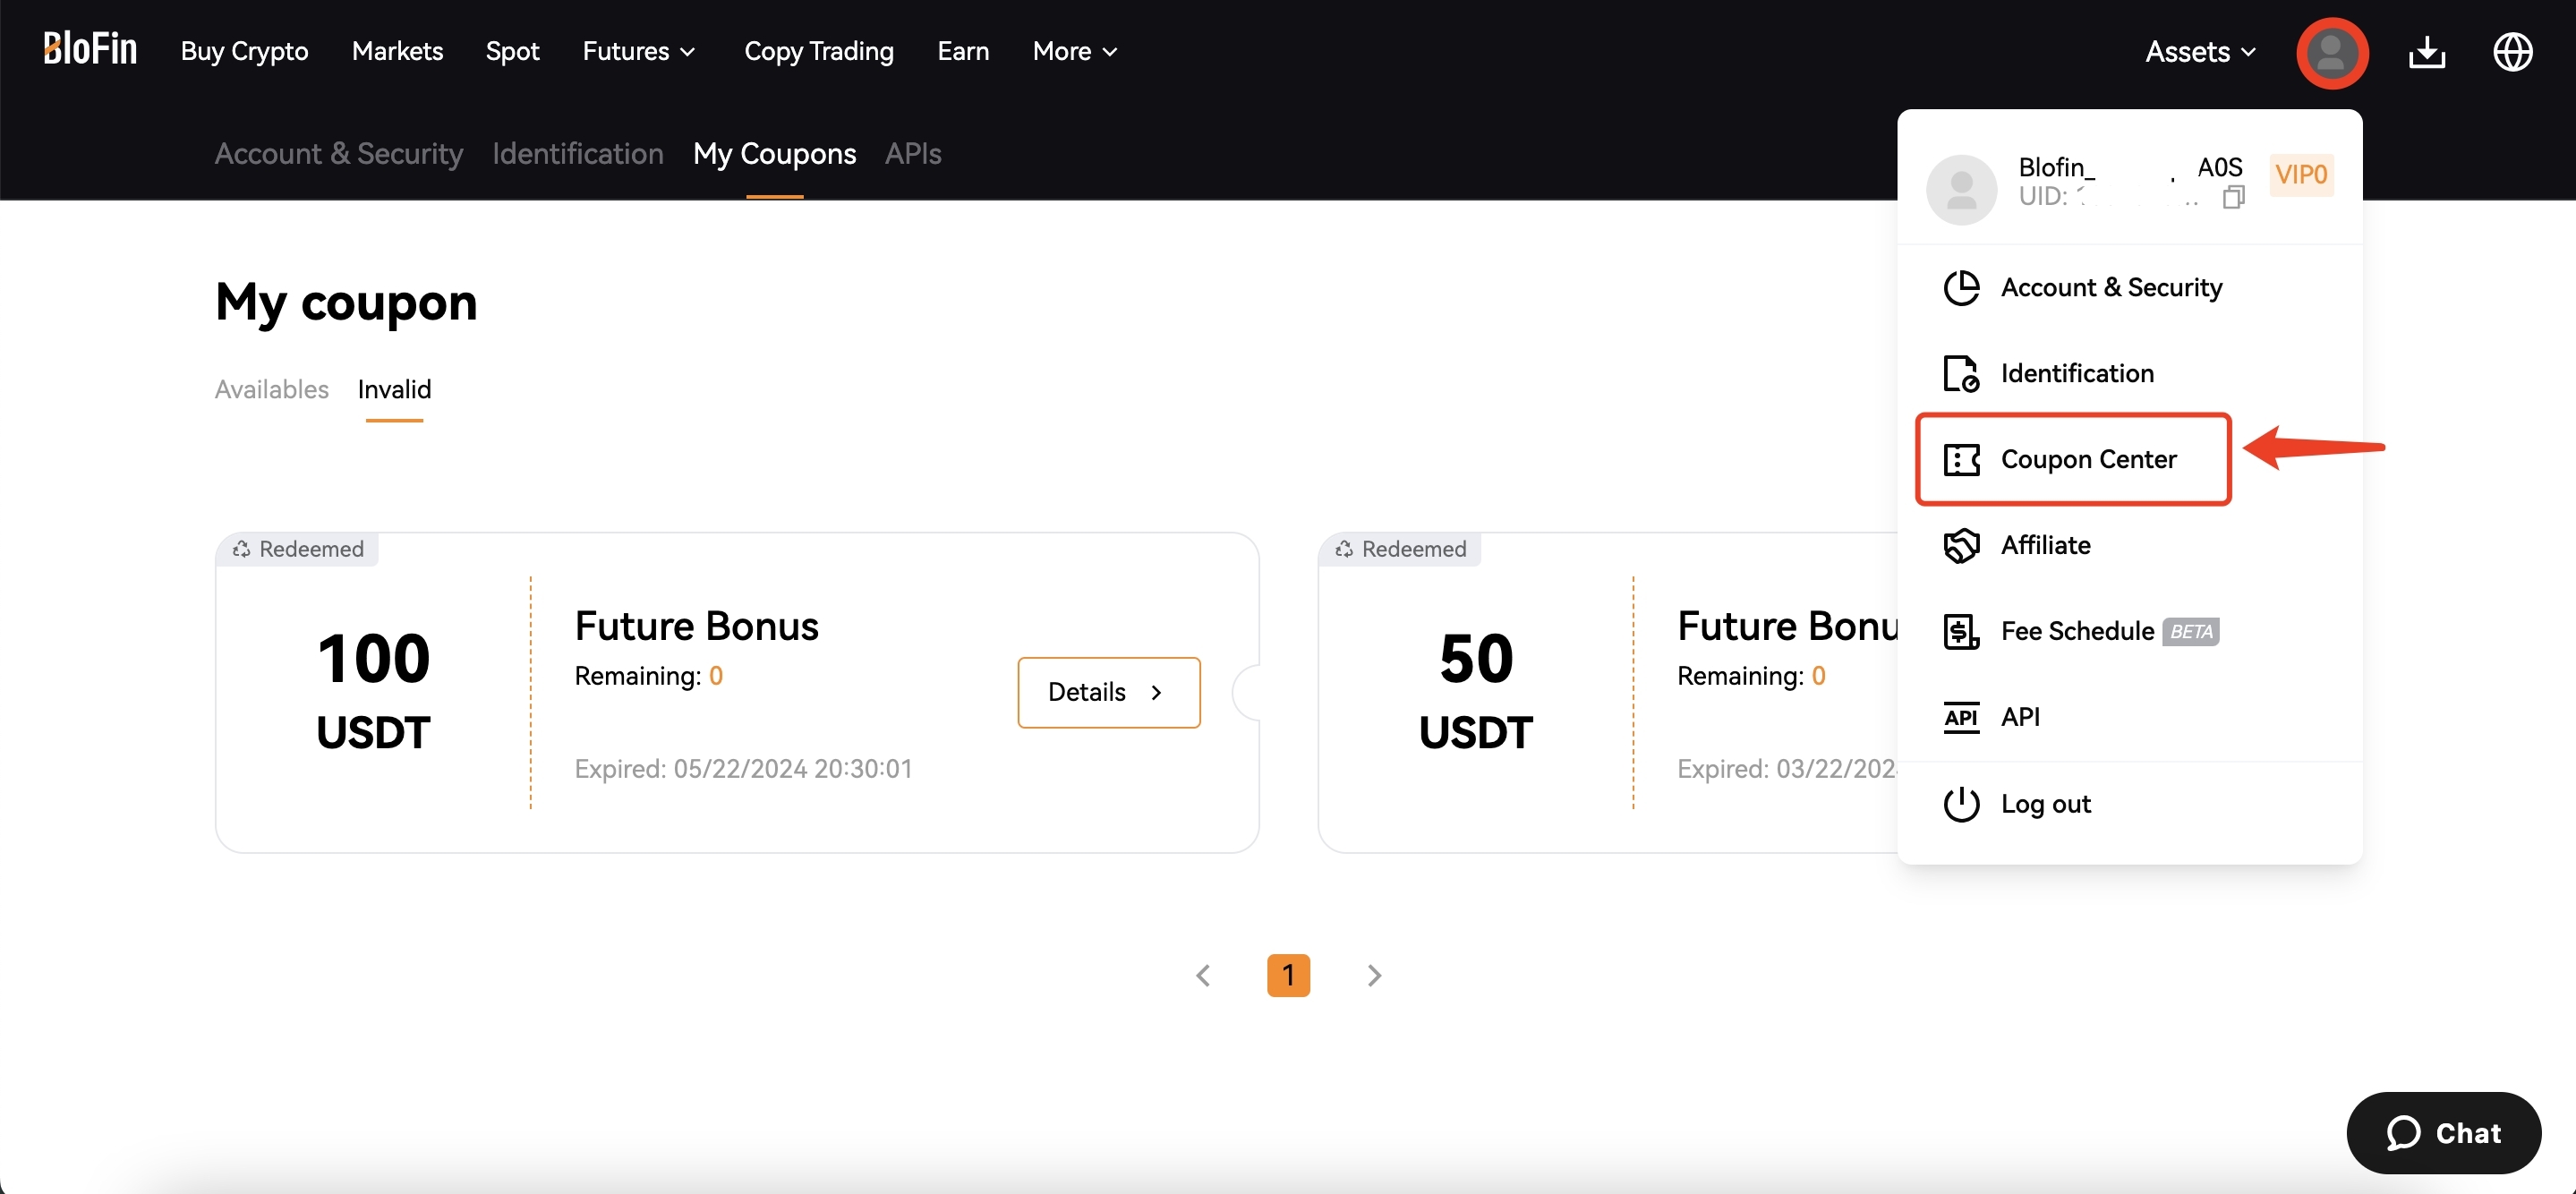Screen dimensions: 2576x1194
Task: Expand the Futures dropdown
Action: click(x=638, y=51)
